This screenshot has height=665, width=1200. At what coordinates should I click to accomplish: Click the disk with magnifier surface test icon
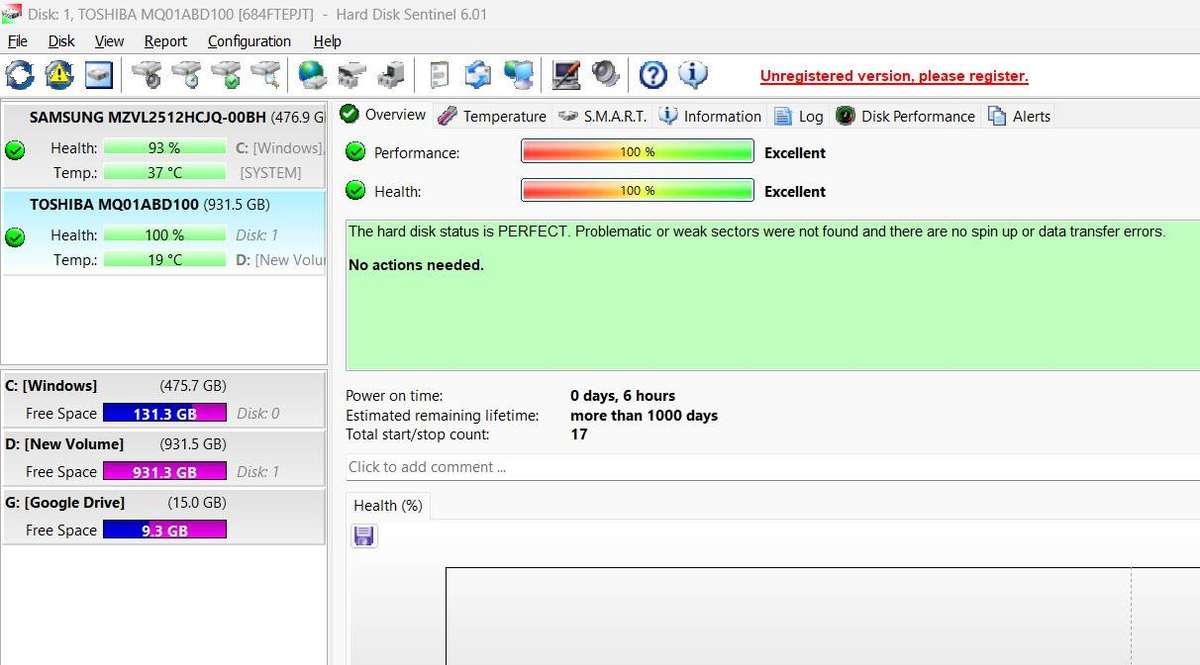coord(265,75)
